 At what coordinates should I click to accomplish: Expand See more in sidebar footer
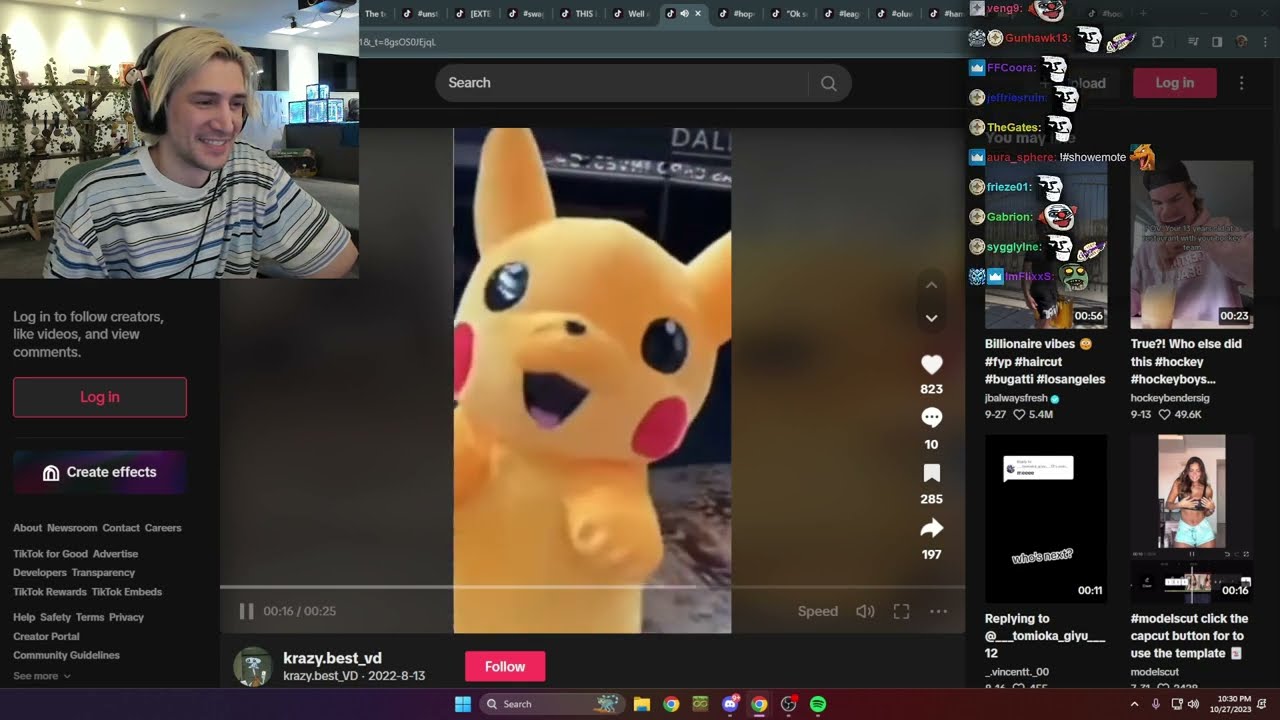pyautogui.click(x=41, y=676)
